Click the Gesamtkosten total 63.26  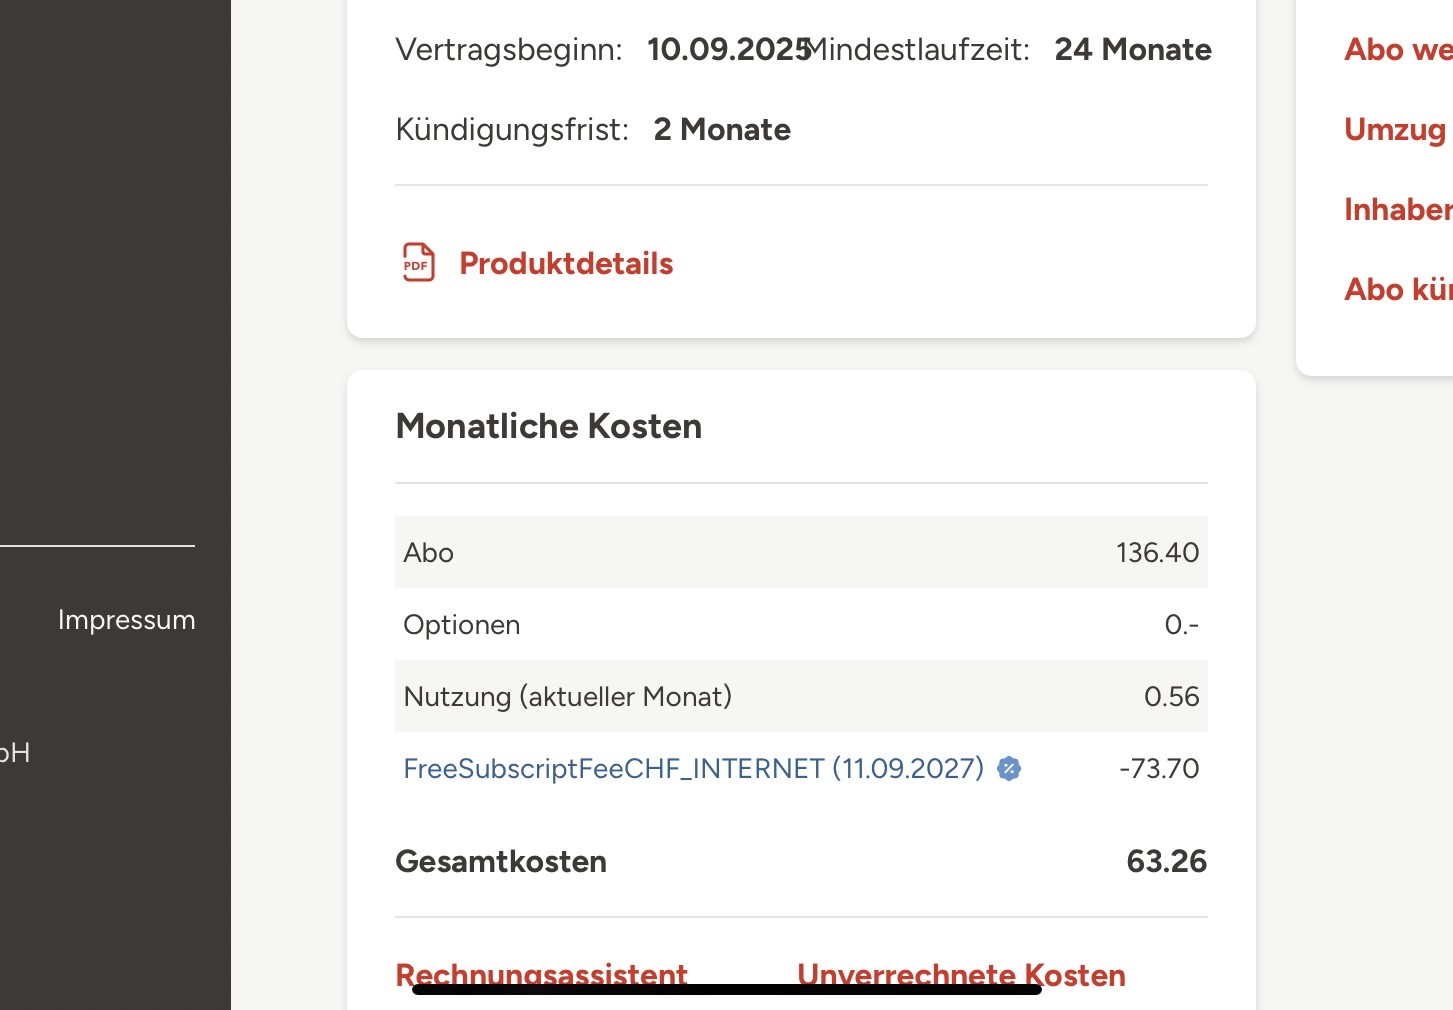click(x=1166, y=862)
